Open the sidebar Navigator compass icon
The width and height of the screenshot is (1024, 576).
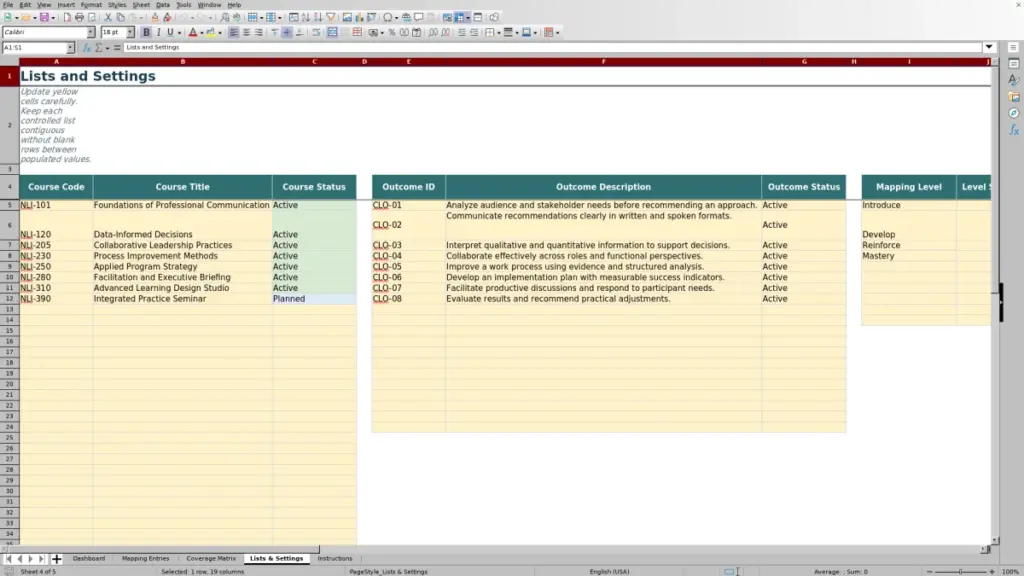pyautogui.click(x=1014, y=114)
